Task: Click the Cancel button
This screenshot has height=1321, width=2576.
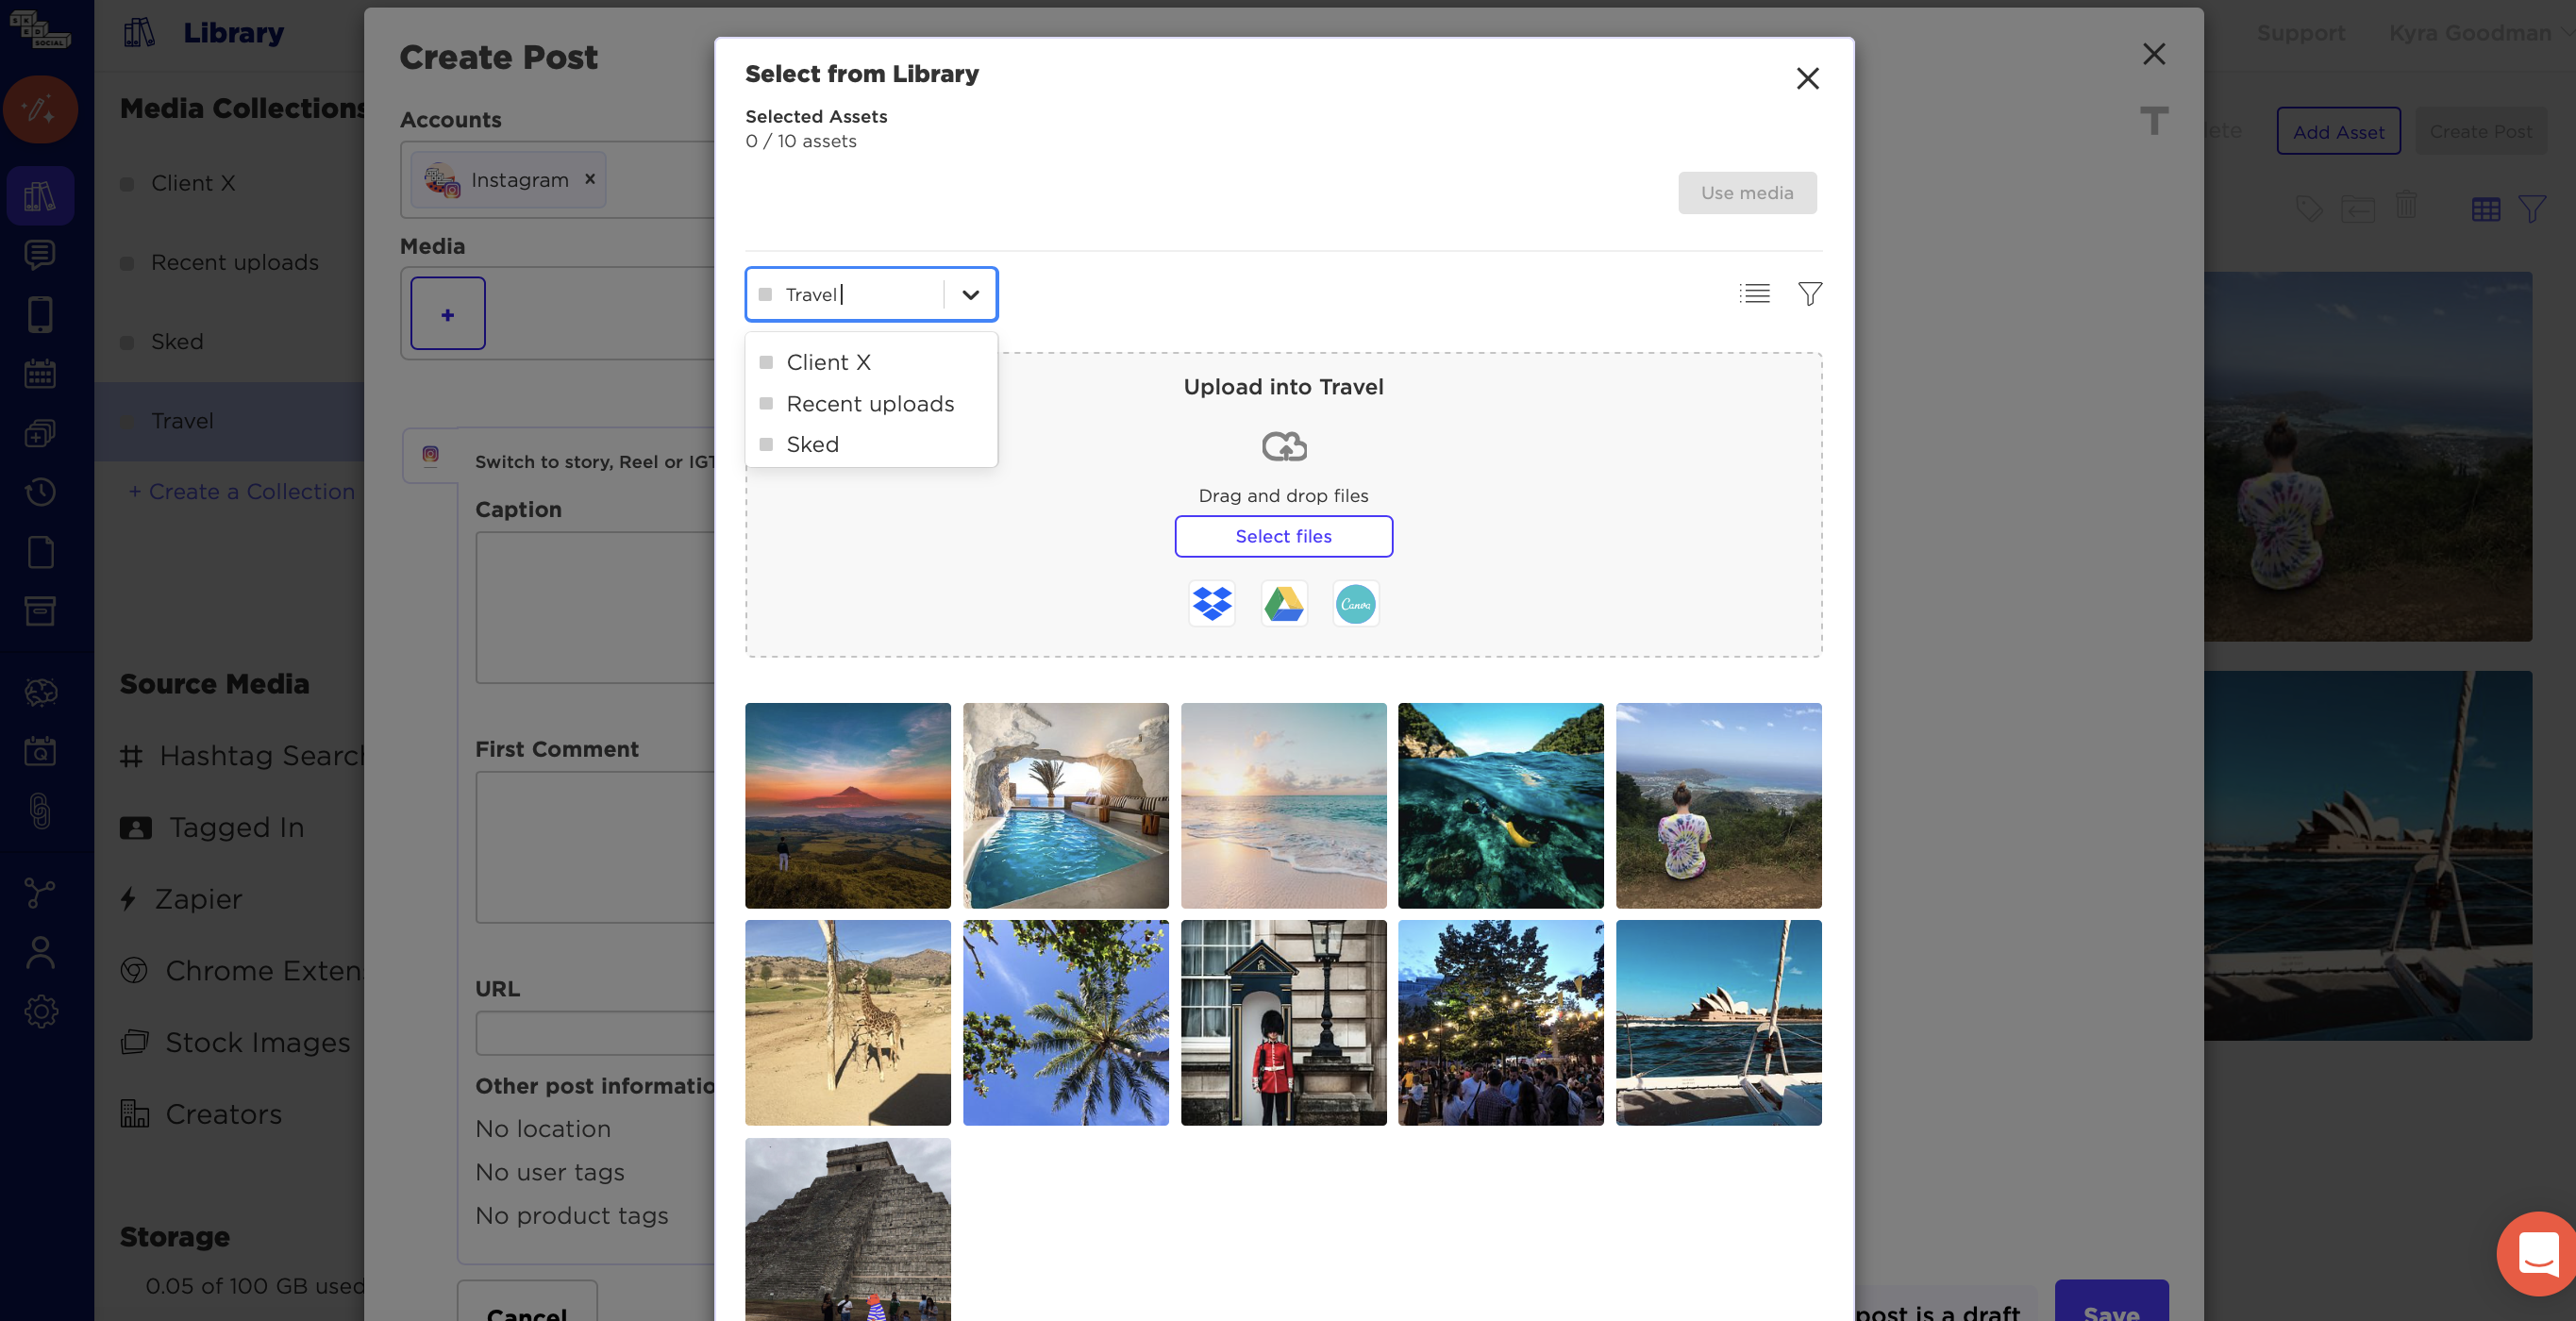Action: pyautogui.click(x=527, y=1303)
